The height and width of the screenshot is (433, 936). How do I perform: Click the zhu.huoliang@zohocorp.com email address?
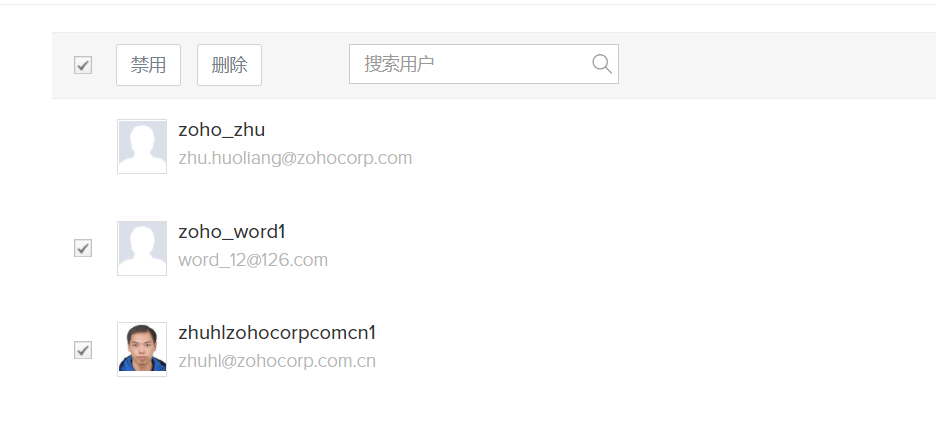pos(295,158)
